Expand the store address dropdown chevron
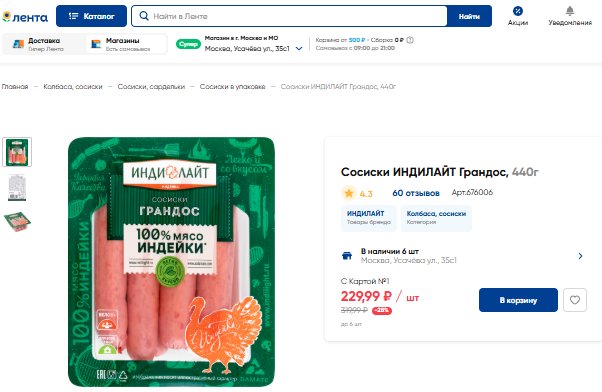Screen dimensions: 602x392 [x=299, y=49]
